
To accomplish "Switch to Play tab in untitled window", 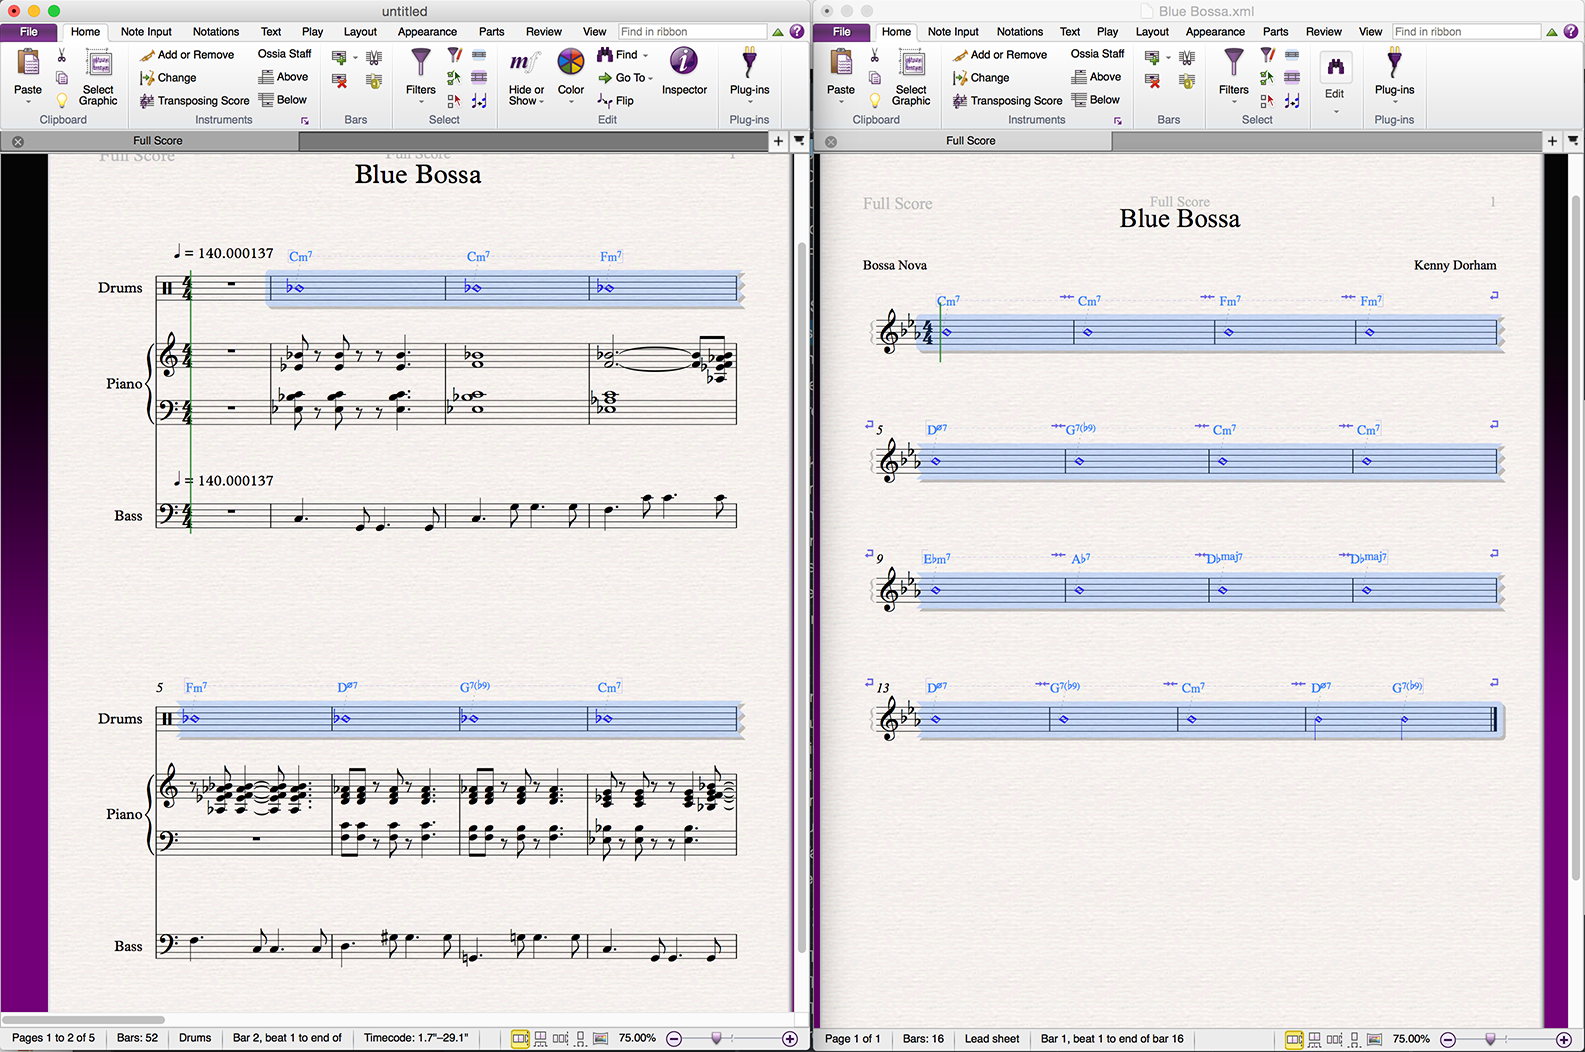I will tap(312, 32).
